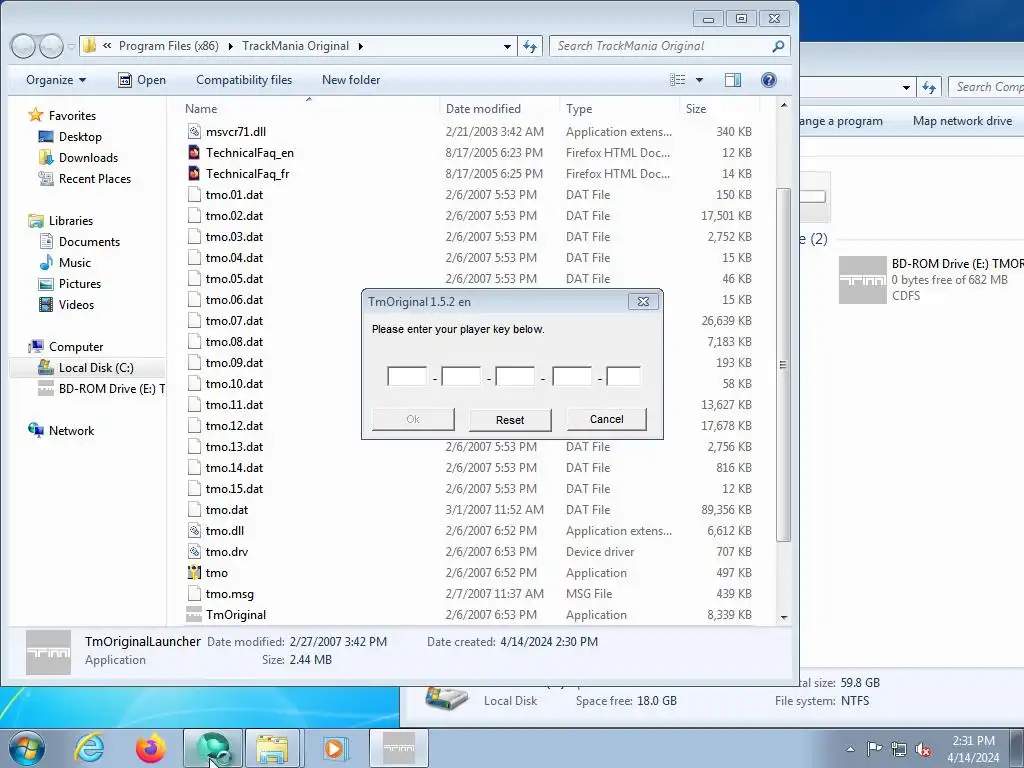1024x768 pixels.
Task: Change view with the view icon
Action: point(678,80)
